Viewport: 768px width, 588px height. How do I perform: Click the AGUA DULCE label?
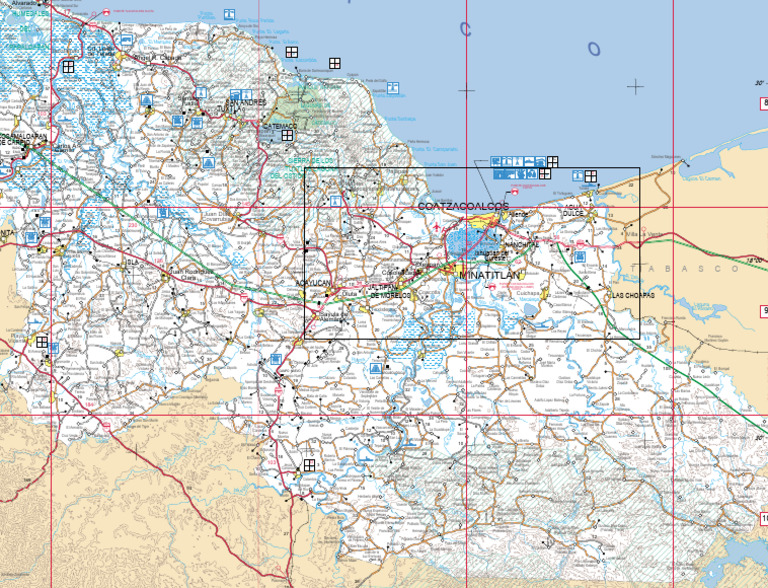coord(573,211)
